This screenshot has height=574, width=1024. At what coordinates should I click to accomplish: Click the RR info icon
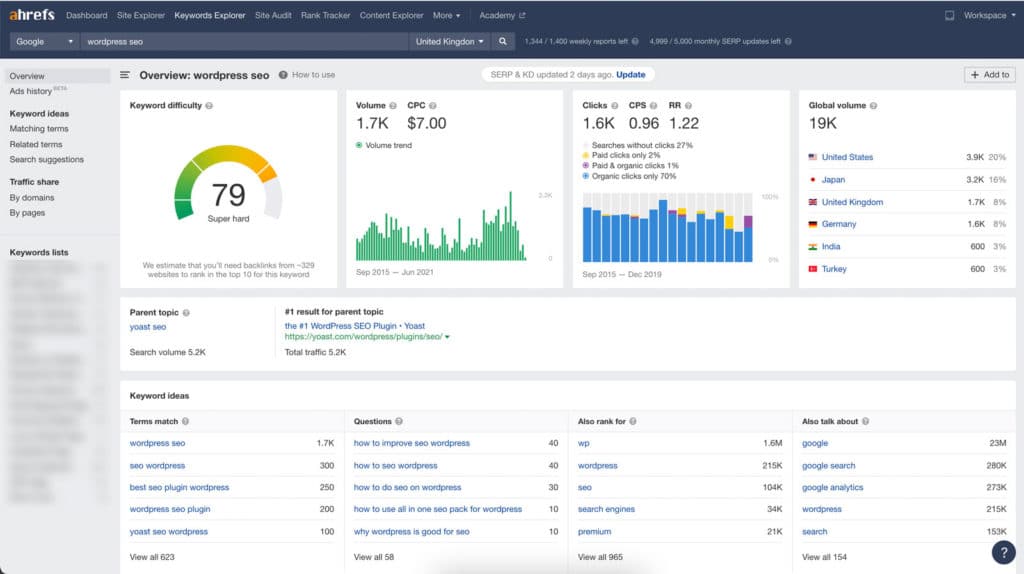point(688,106)
